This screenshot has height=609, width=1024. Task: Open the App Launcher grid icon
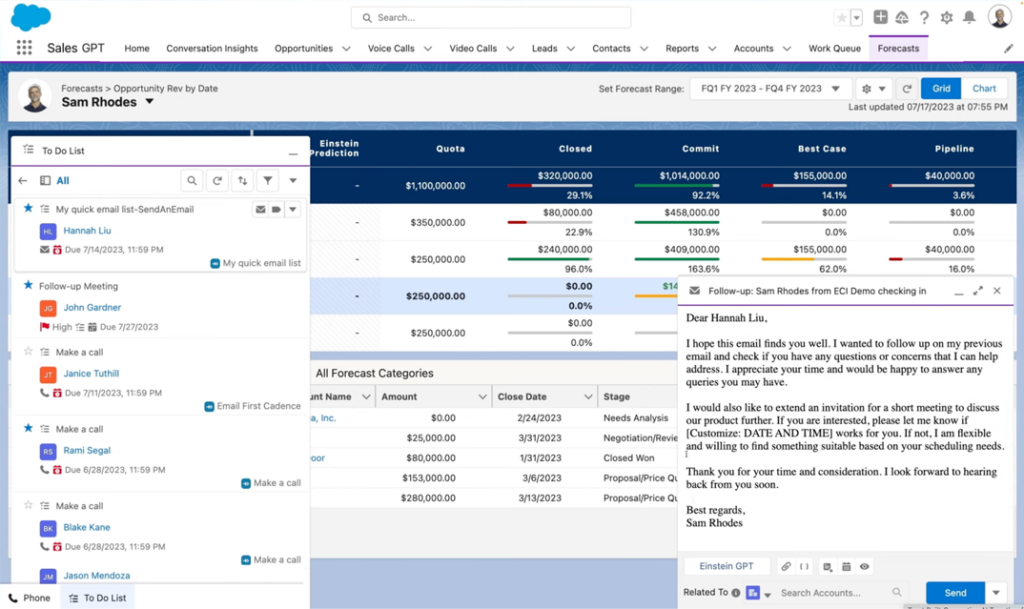pos(23,47)
